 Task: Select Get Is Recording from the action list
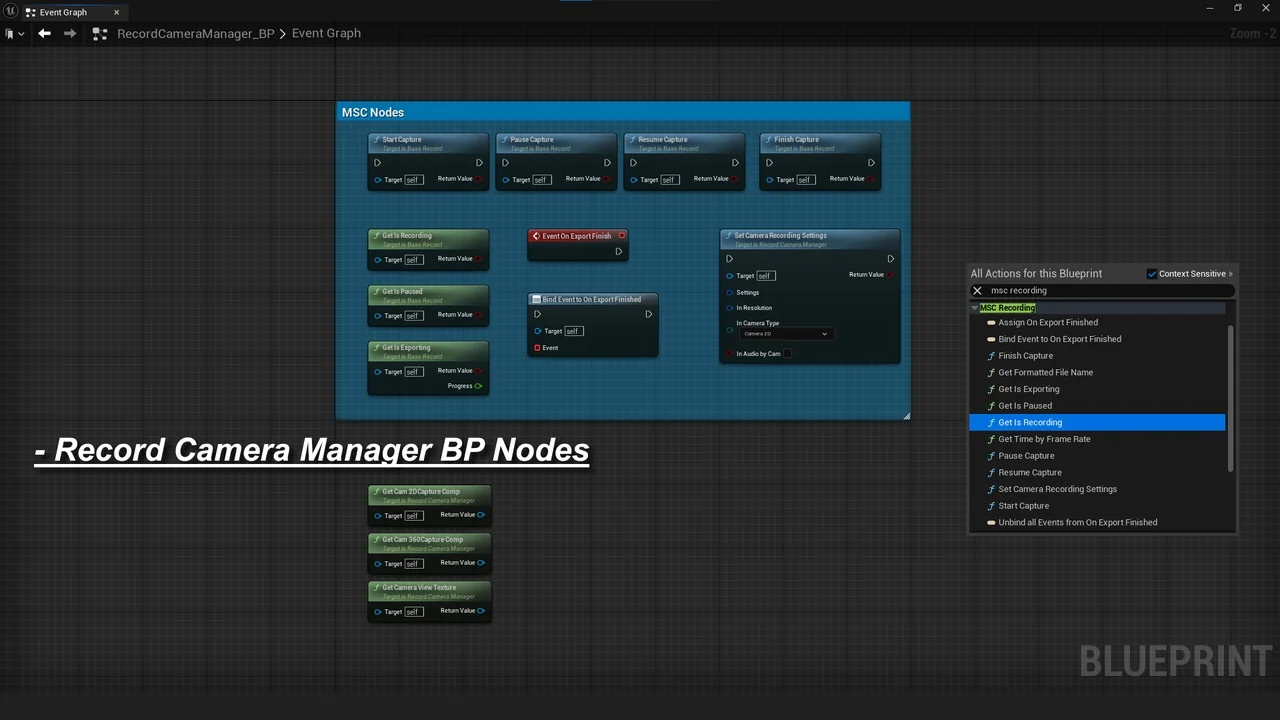point(1030,423)
